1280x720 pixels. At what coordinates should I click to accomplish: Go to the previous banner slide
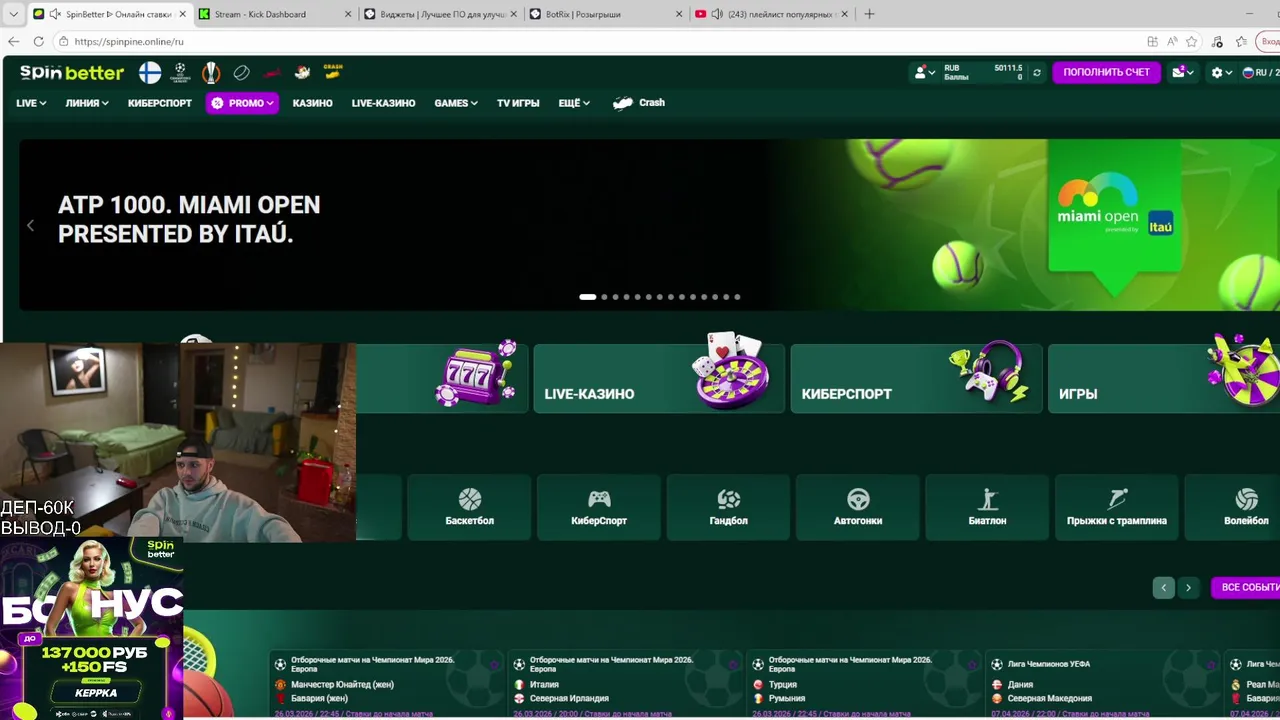[x=30, y=226]
